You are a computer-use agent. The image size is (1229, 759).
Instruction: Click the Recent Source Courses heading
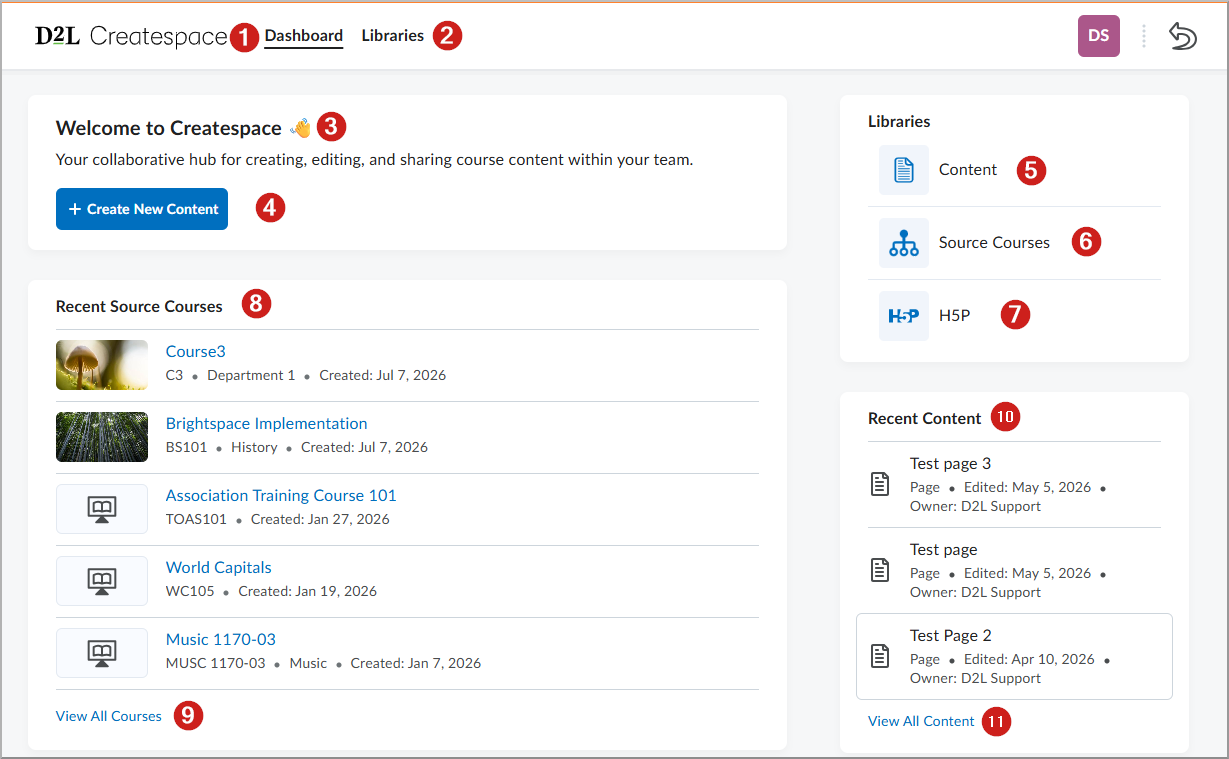click(x=139, y=307)
